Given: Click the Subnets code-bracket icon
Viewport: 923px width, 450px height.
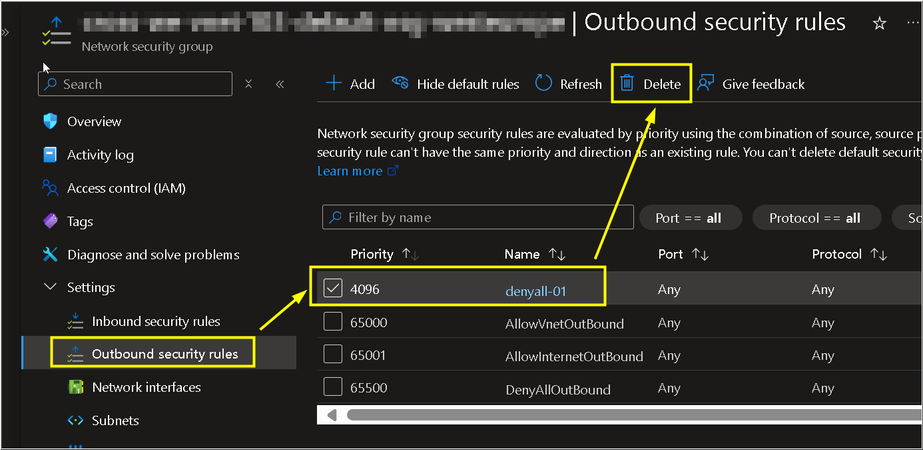Looking at the screenshot, I should coord(75,421).
